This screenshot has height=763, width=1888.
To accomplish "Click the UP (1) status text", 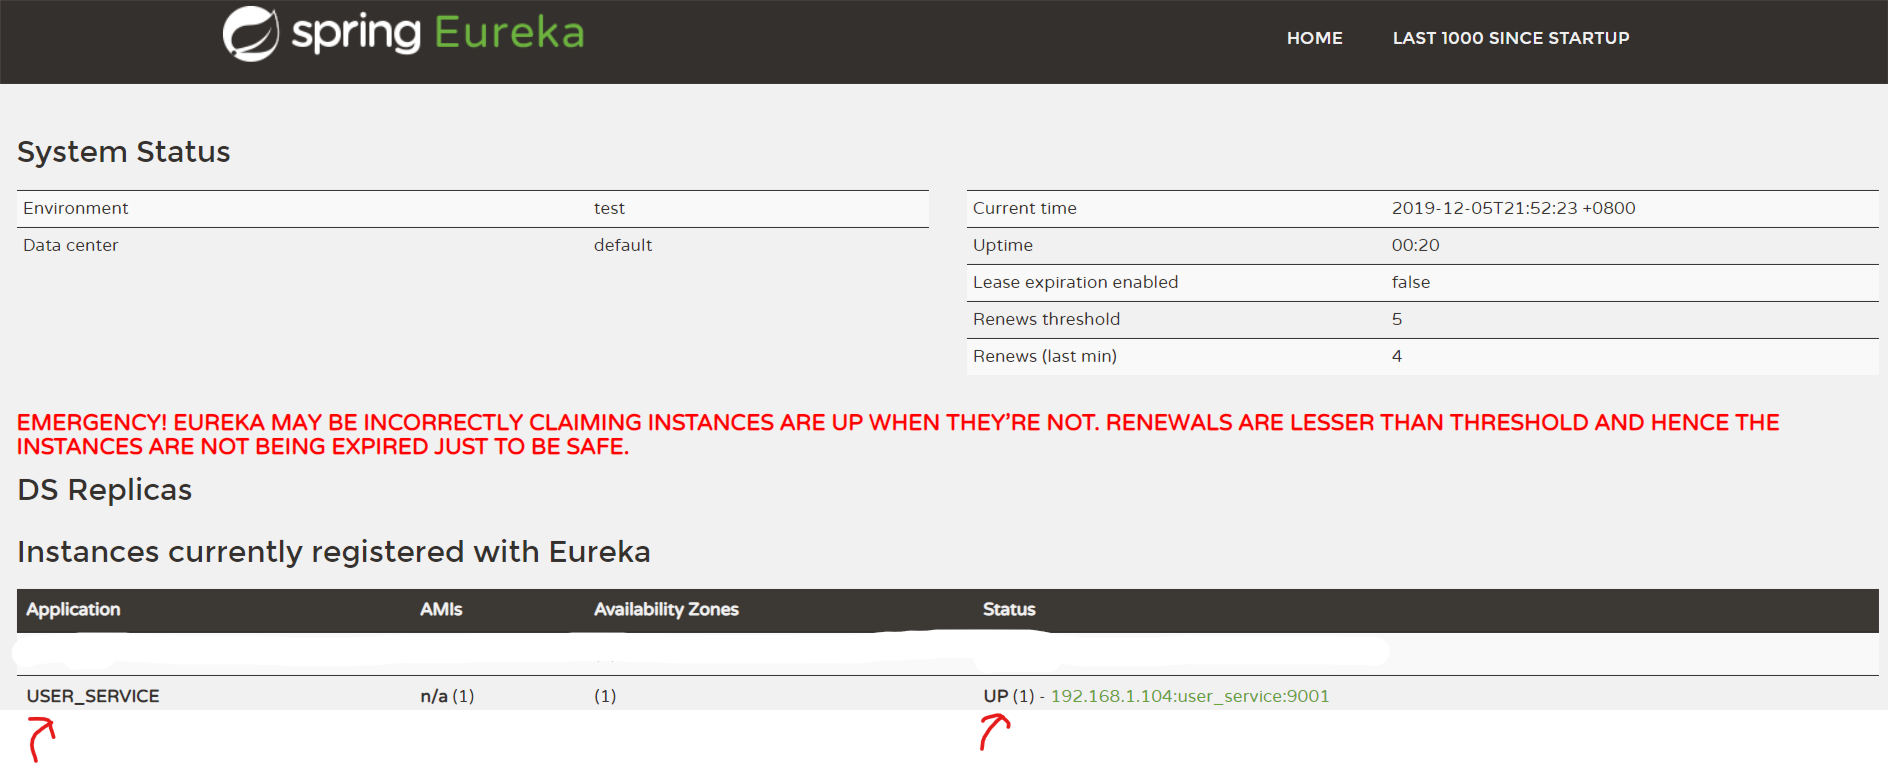I will click(x=1009, y=696).
